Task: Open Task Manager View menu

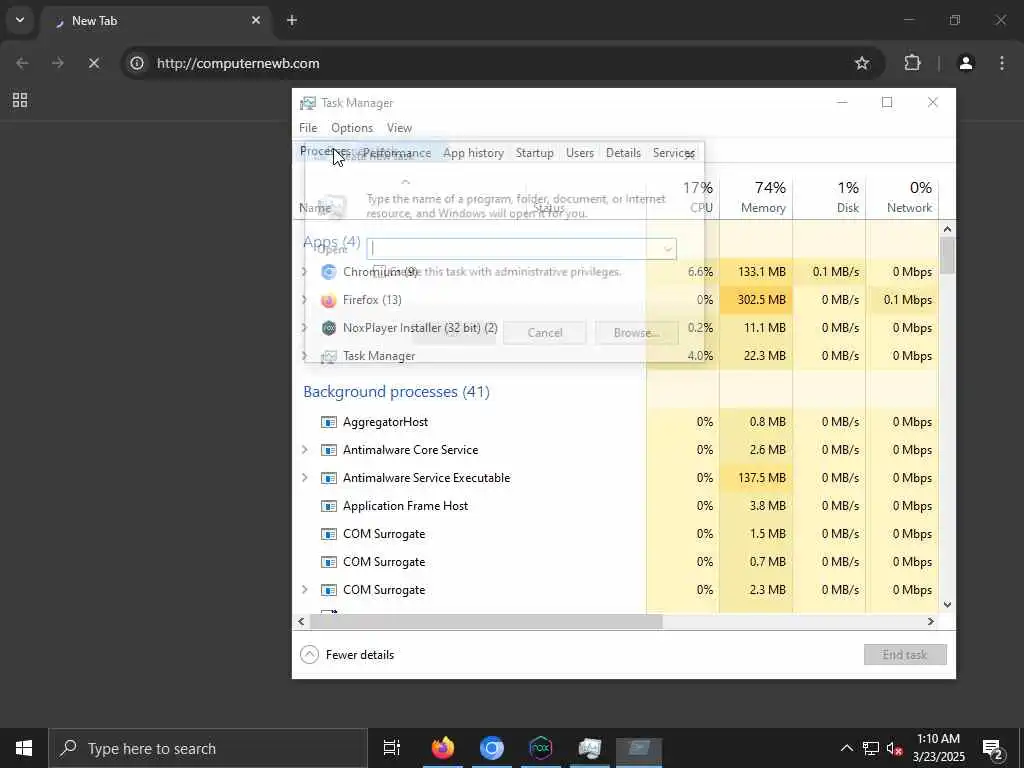Action: pos(399,128)
